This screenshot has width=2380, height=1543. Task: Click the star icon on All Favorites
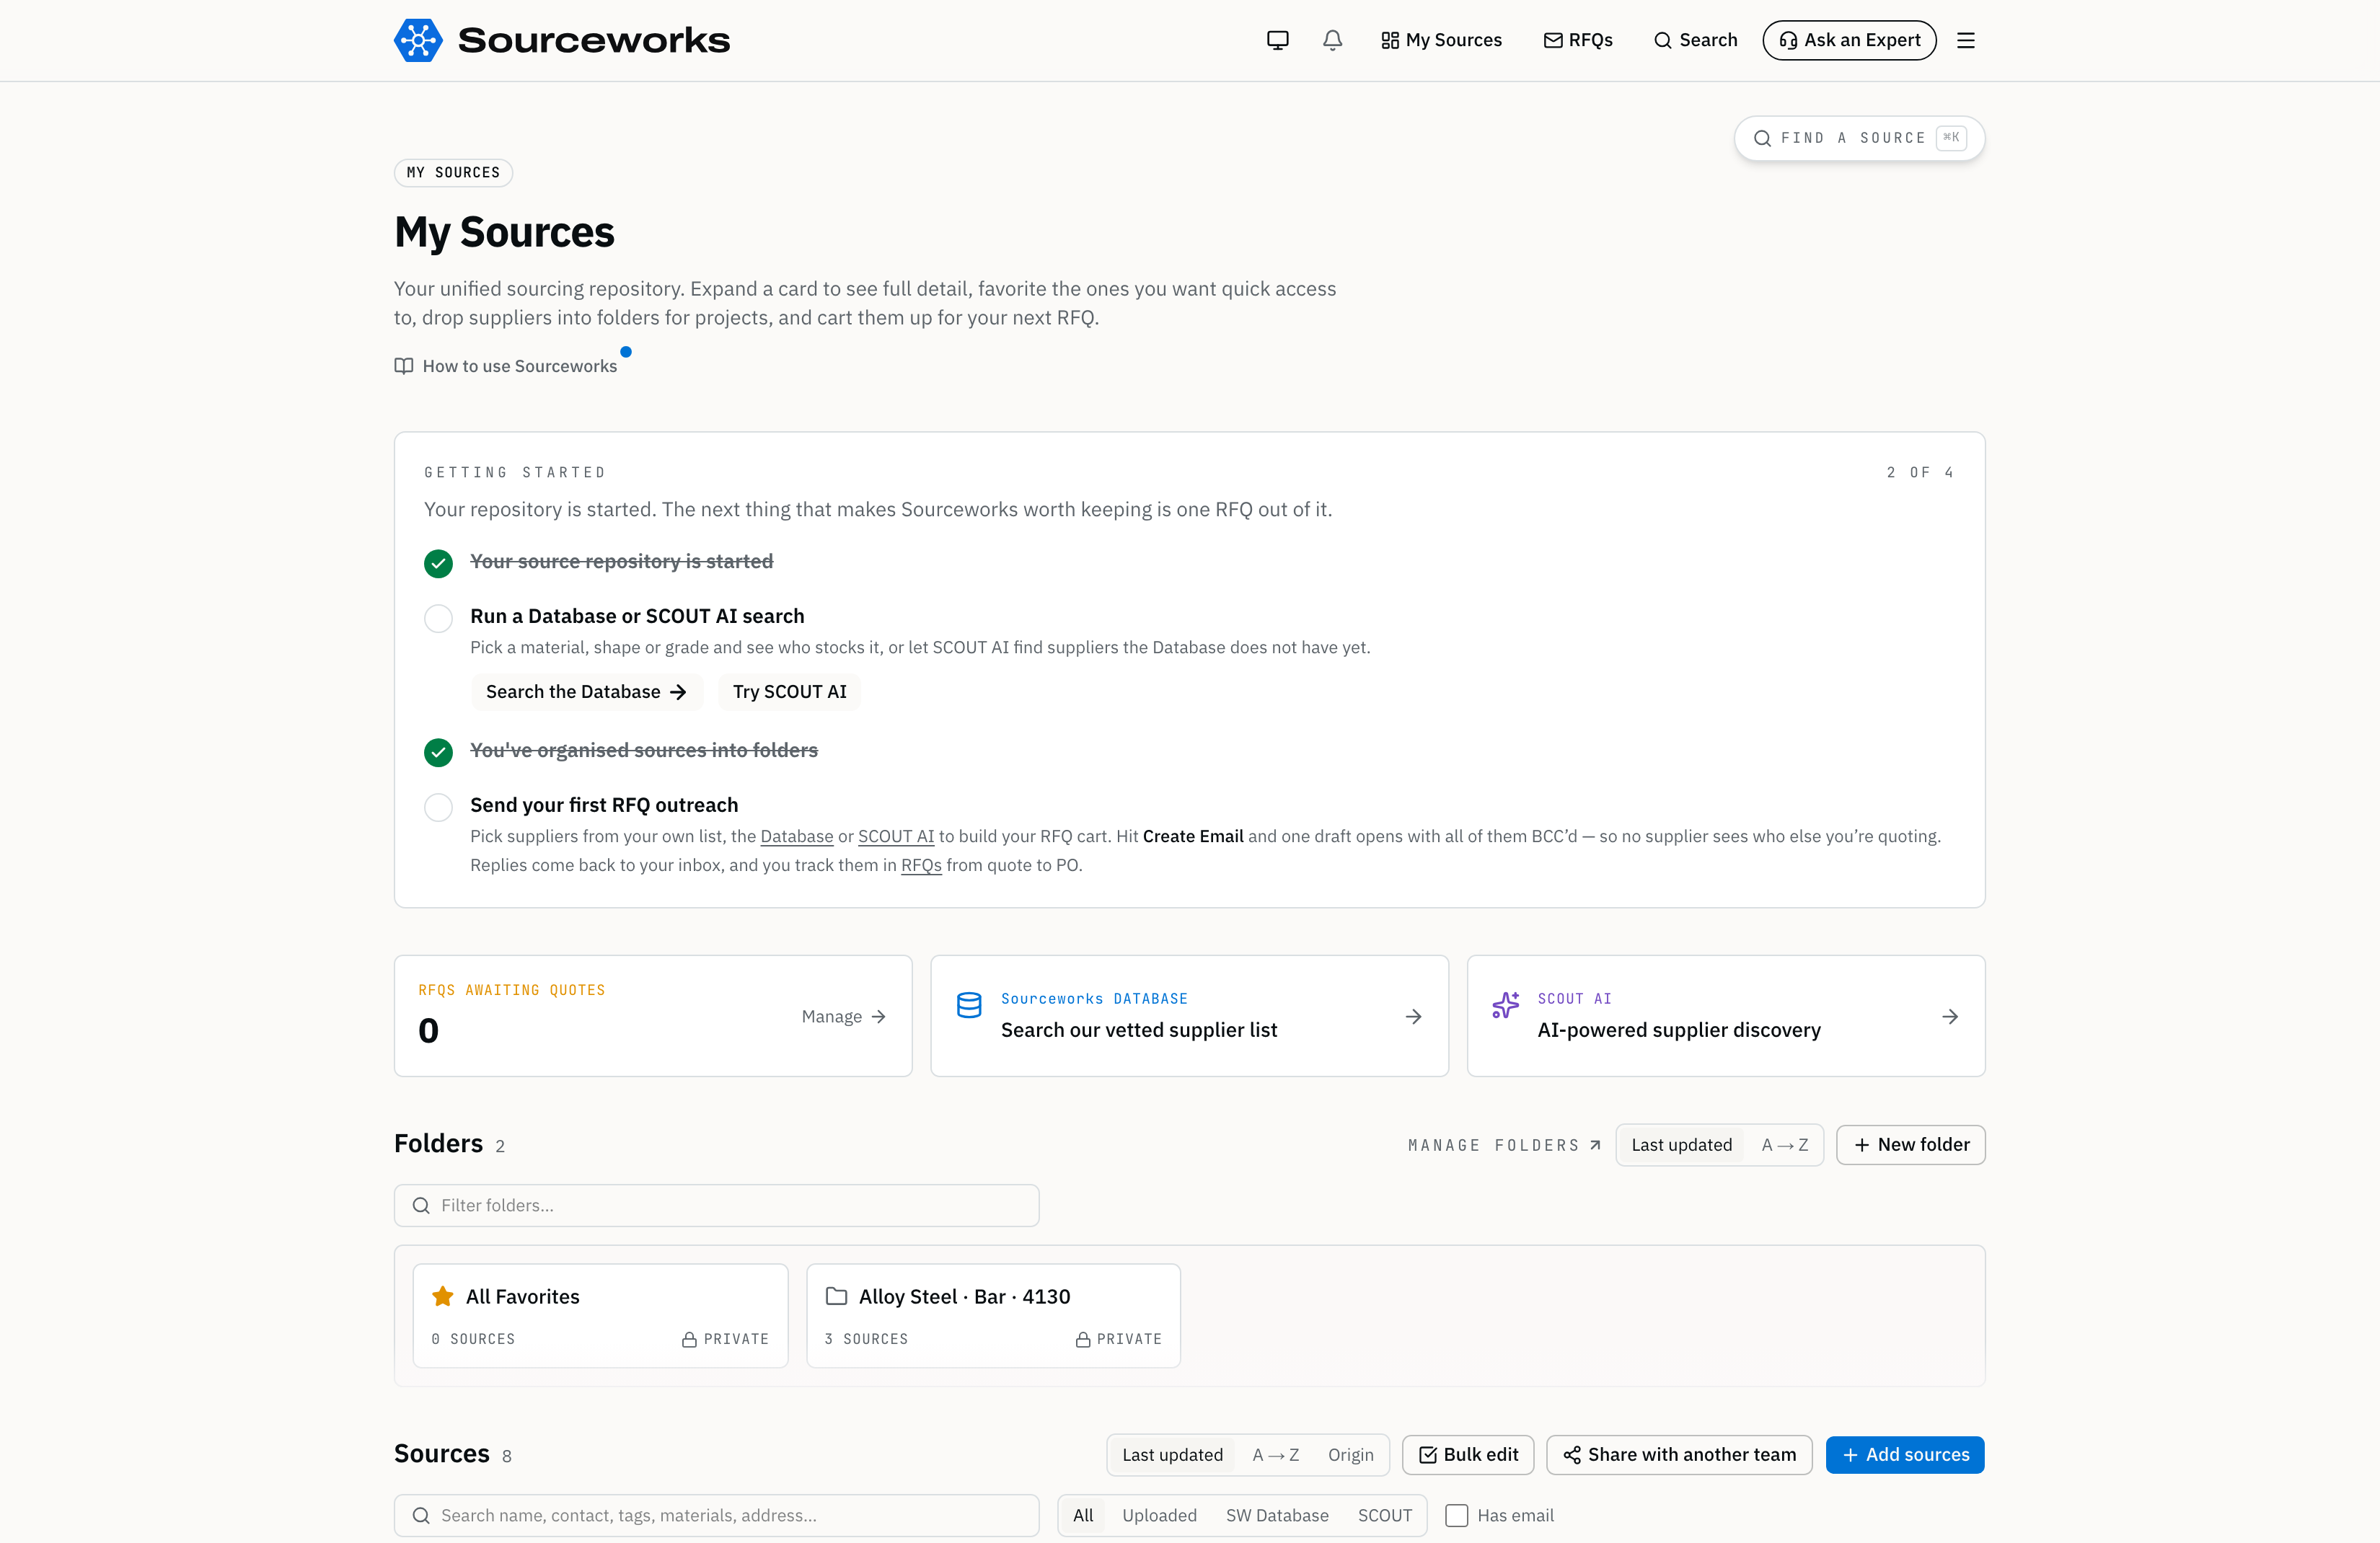[443, 1296]
